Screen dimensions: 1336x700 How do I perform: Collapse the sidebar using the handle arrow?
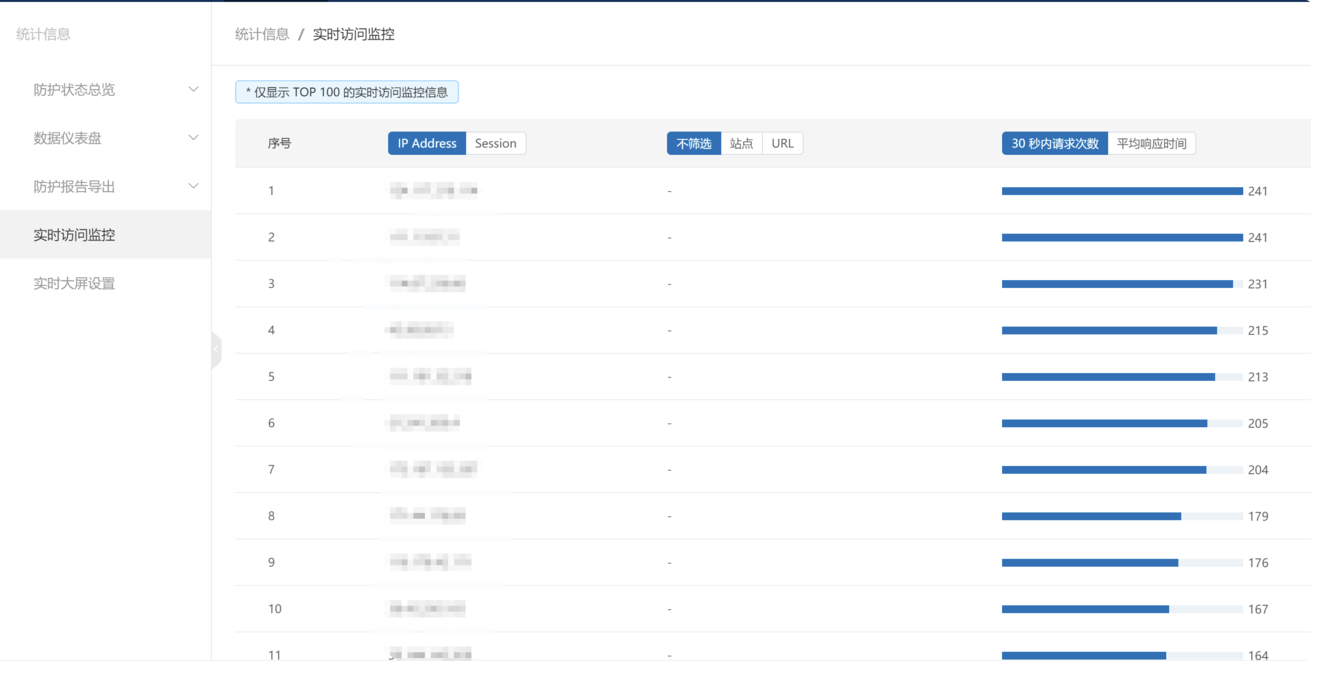216,350
